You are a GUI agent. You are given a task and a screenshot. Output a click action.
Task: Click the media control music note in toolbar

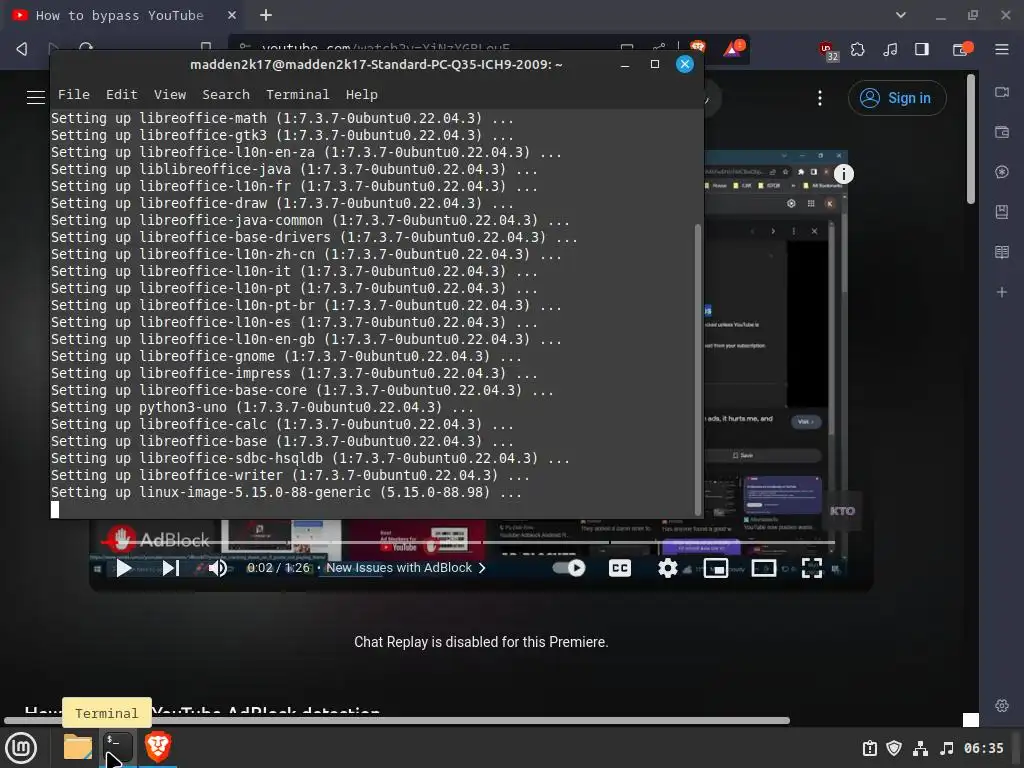889,49
